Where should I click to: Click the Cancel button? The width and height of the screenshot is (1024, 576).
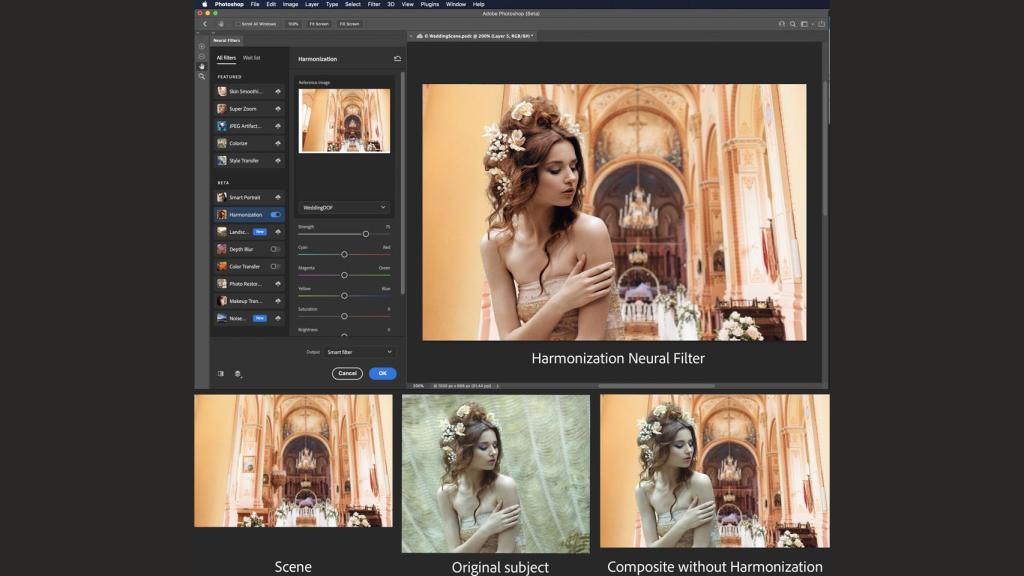click(347, 373)
